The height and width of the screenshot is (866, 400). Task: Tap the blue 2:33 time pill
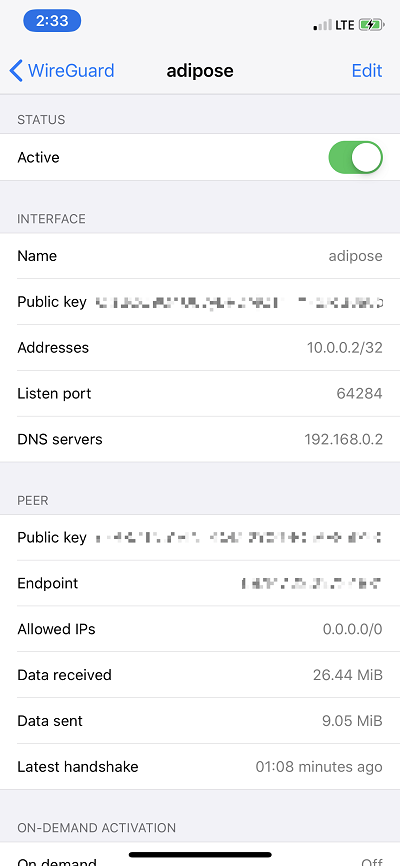tap(52, 21)
